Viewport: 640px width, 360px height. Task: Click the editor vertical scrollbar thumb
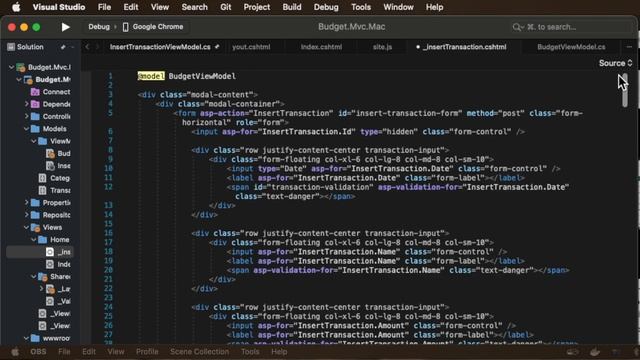click(625, 90)
